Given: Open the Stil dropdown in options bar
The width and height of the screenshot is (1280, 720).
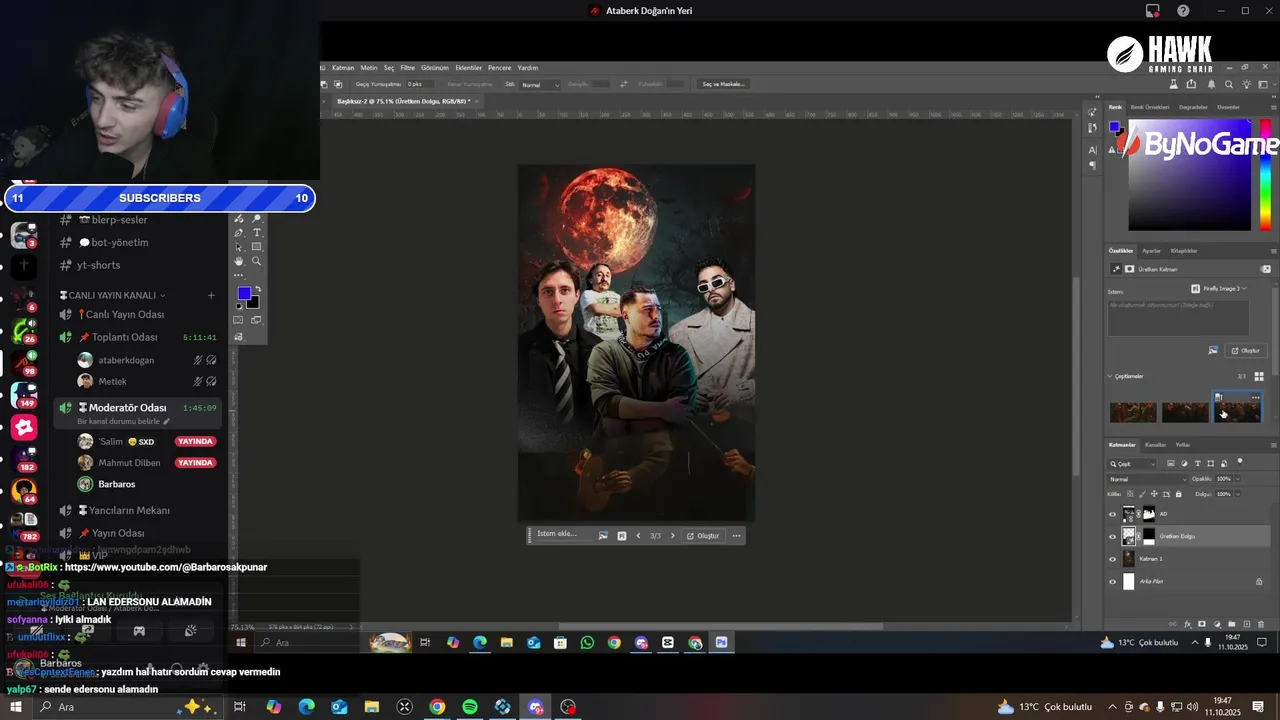Looking at the screenshot, I should pyautogui.click(x=541, y=85).
